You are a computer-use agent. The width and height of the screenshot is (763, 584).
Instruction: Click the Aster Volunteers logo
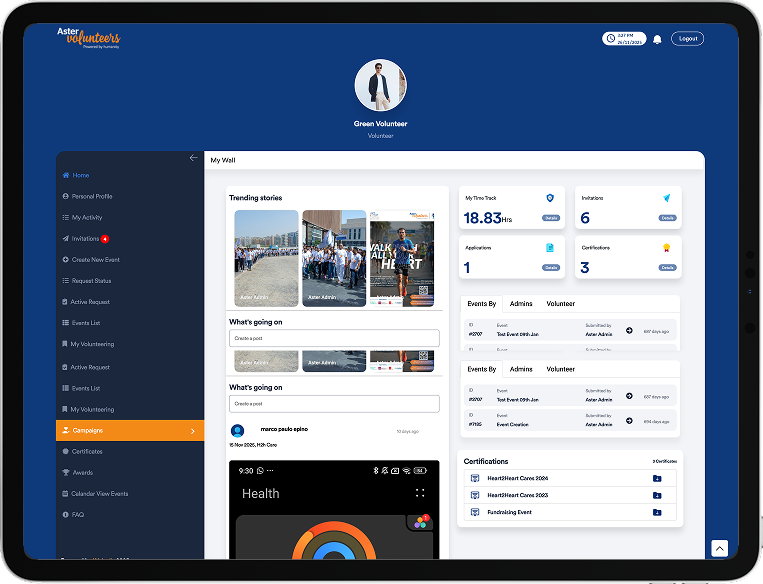pos(88,38)
